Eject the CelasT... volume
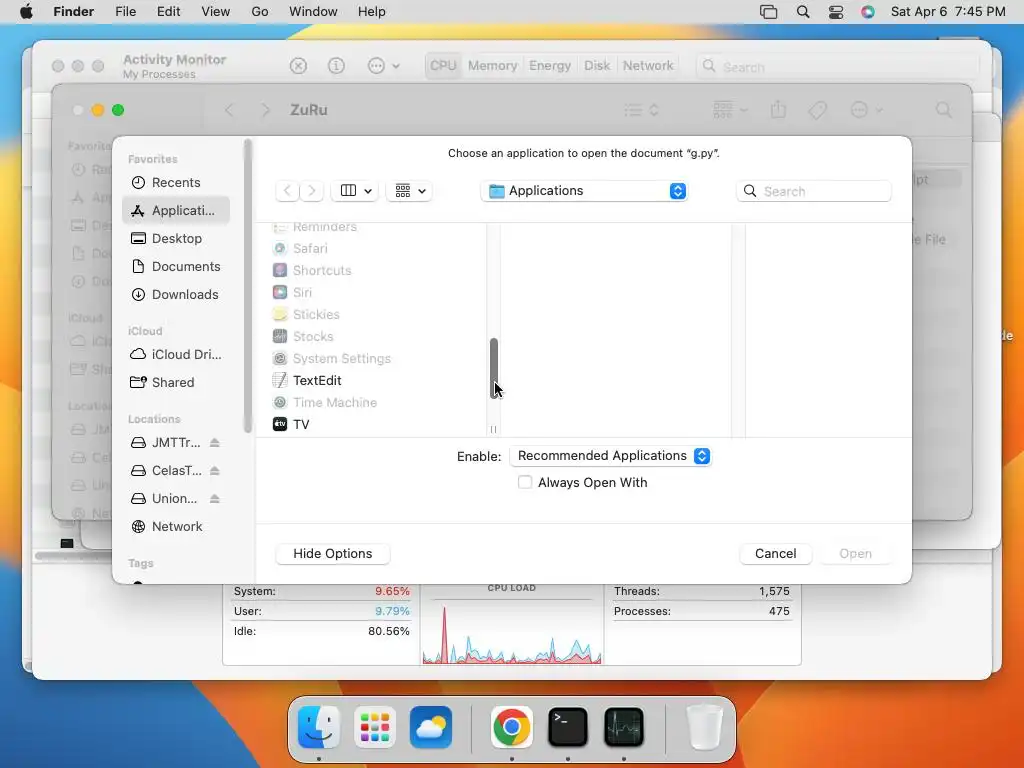The image size is (1024, 768). coord(215,470)
